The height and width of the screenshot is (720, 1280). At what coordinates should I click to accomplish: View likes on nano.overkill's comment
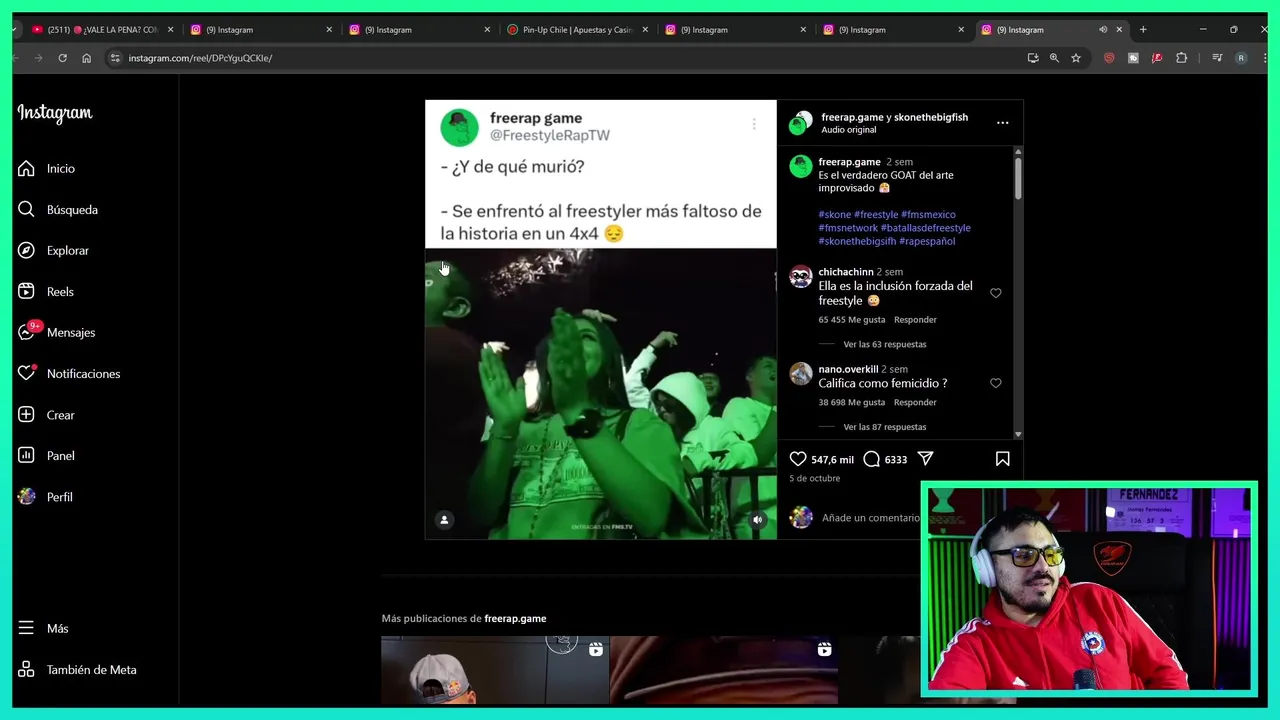[x=852, y=402]
